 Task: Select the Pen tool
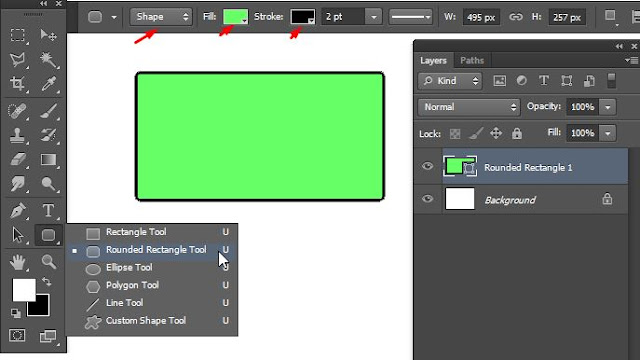[x=18, y=211]
